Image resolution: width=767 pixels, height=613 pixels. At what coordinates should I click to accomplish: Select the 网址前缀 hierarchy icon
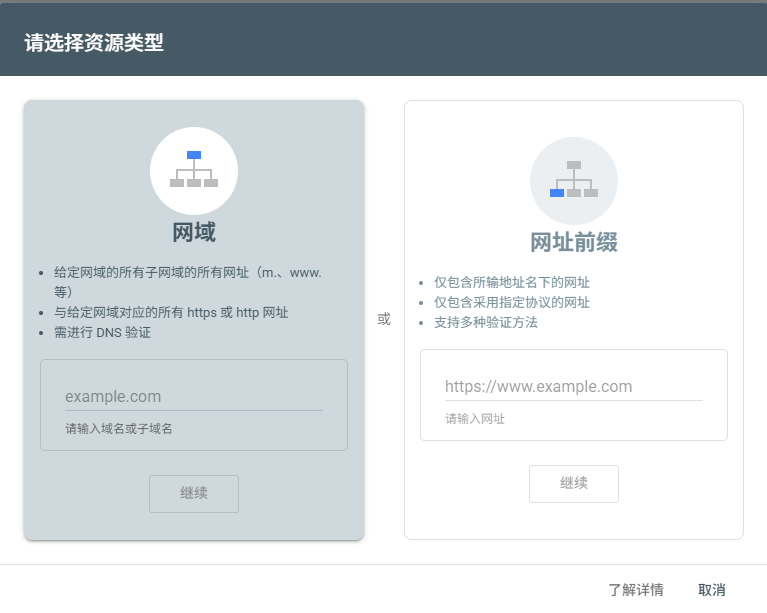coord(574,181)
